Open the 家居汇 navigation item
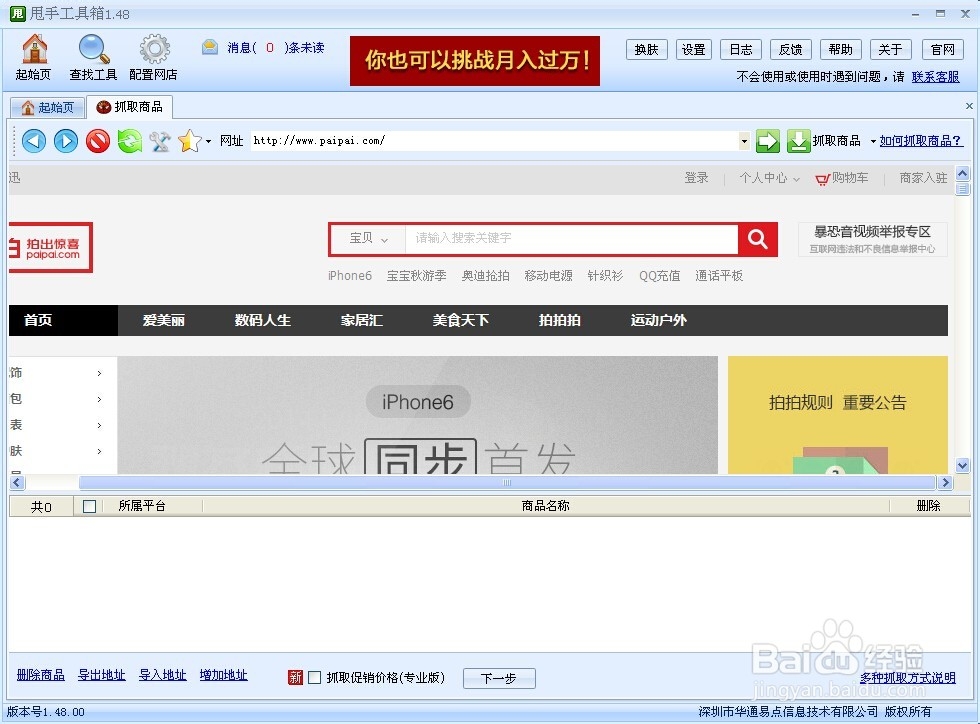This screenshot has width=980, height=724. tap(362, 320)
